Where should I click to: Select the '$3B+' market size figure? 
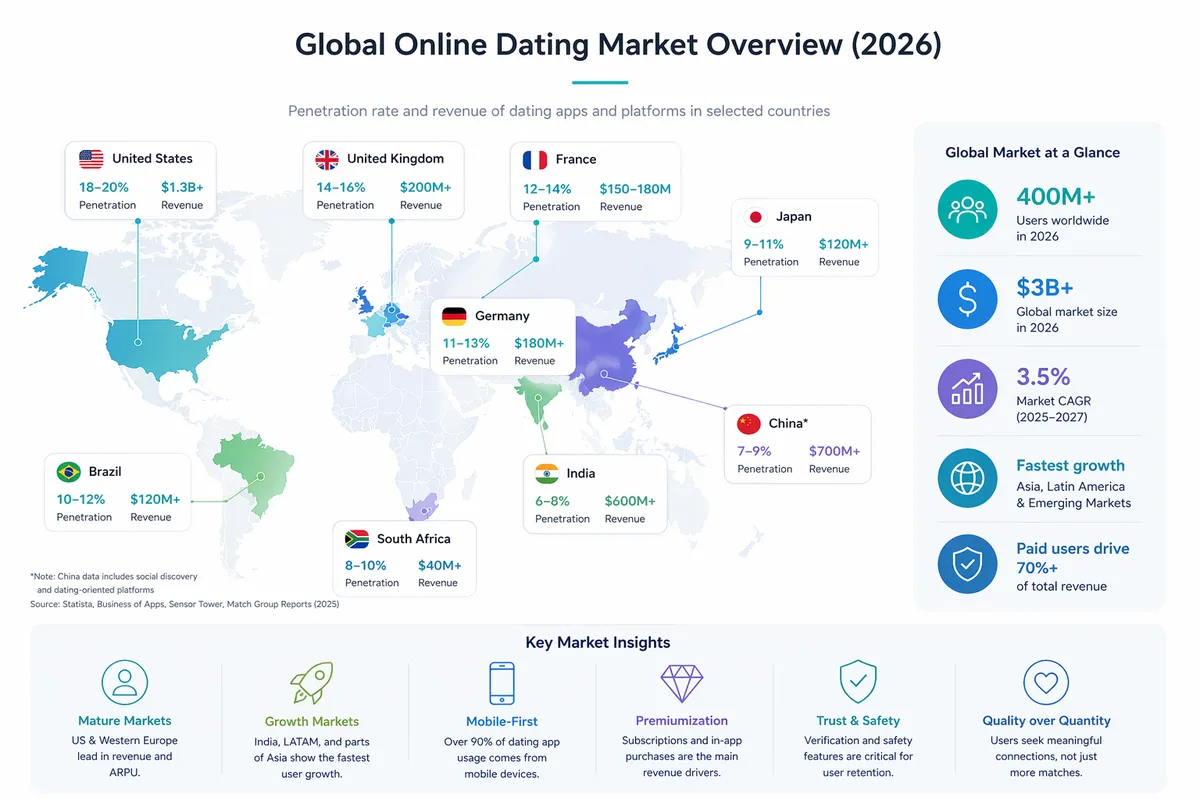1045,288
